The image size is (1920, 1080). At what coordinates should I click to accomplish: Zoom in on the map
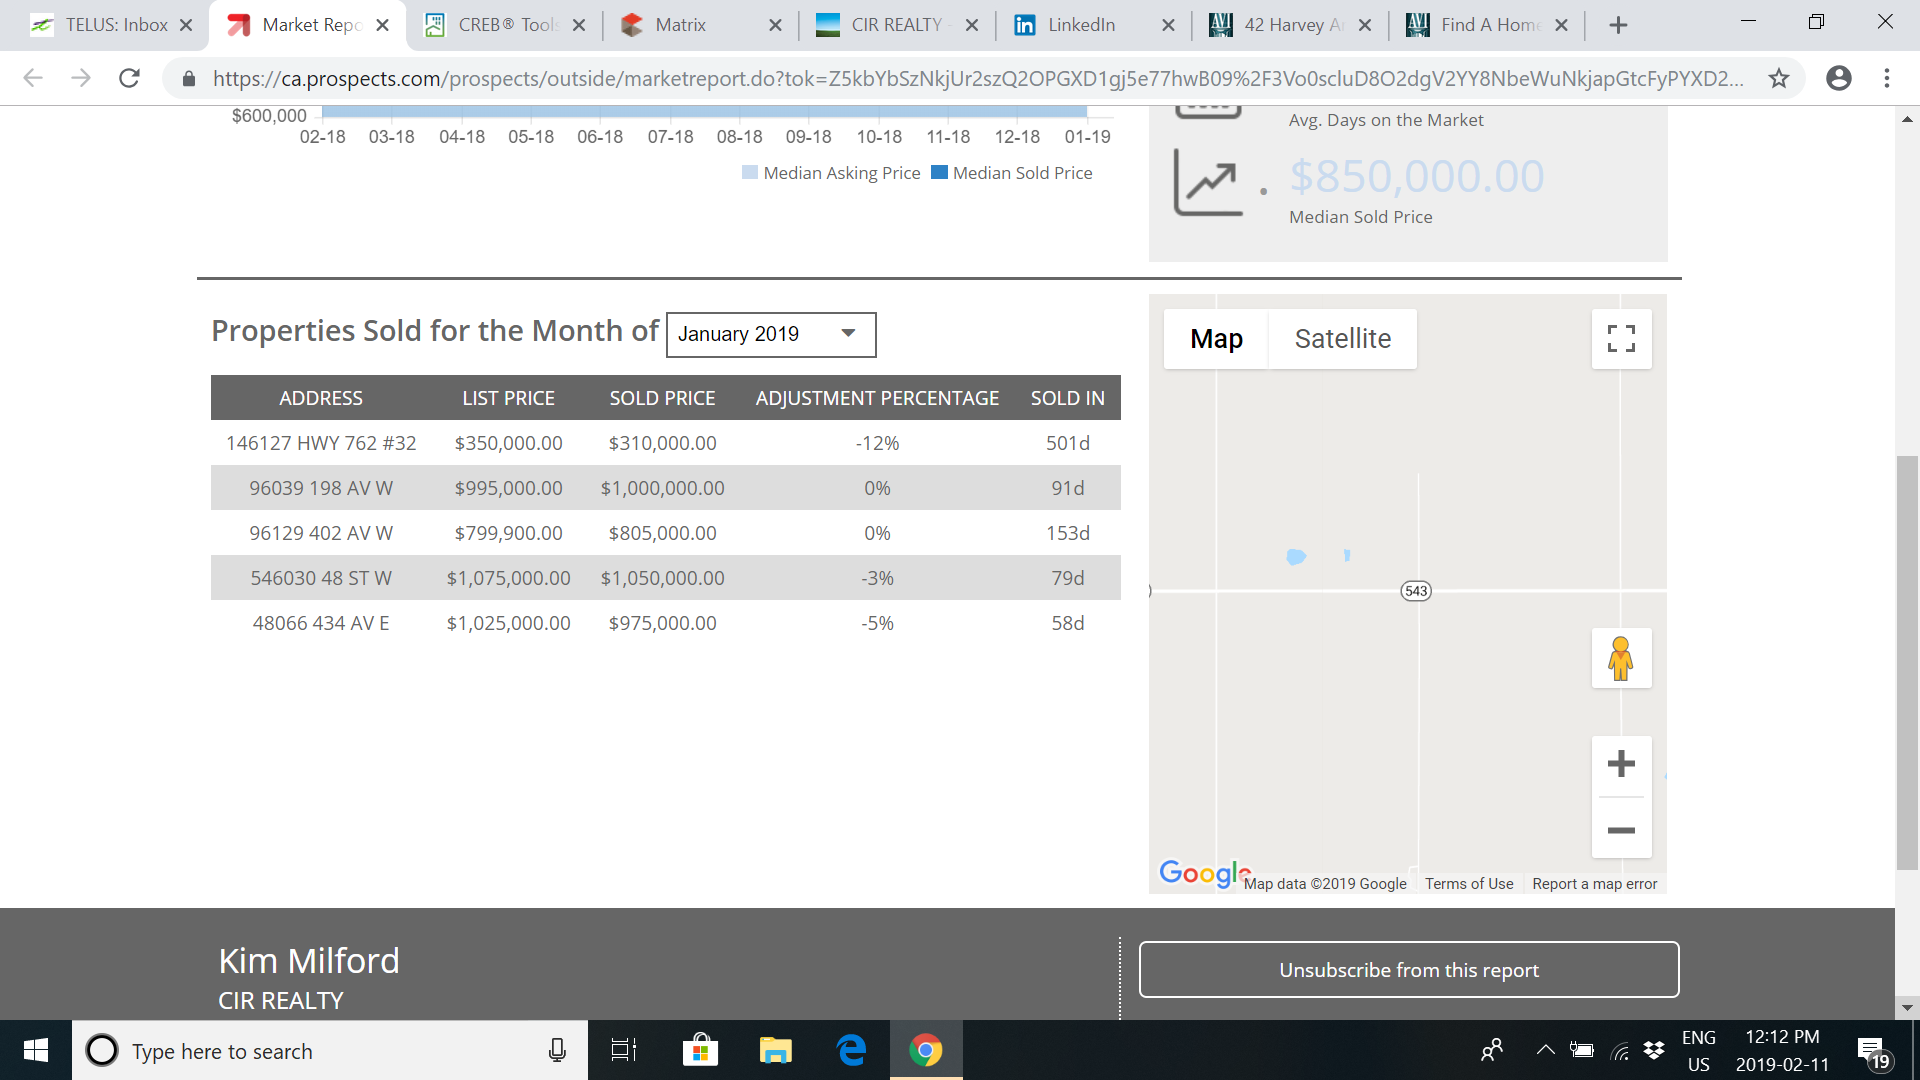click(1621, 765)
